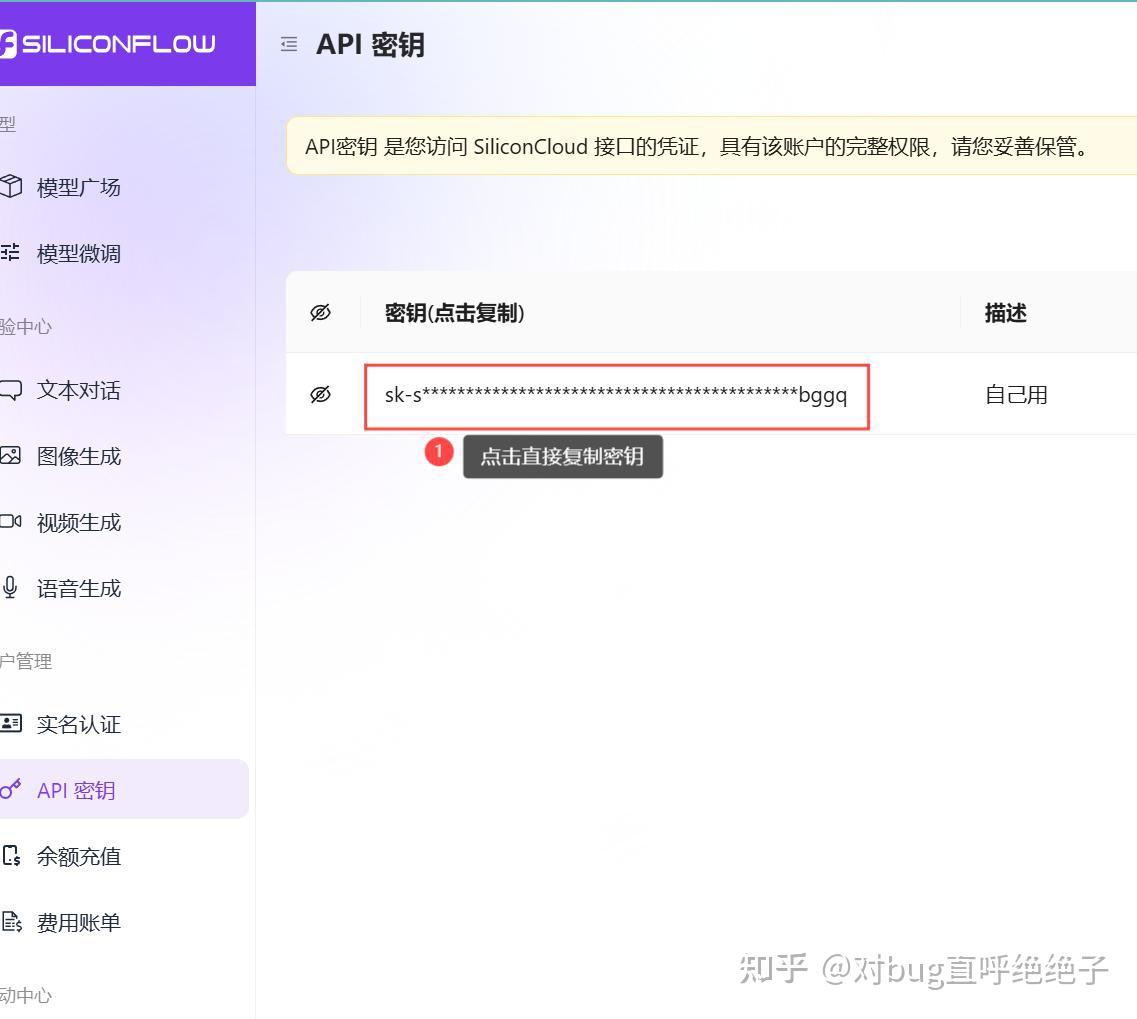
Task: Toggle the eye icon in the table header
Action: click(x=320, y=313)
